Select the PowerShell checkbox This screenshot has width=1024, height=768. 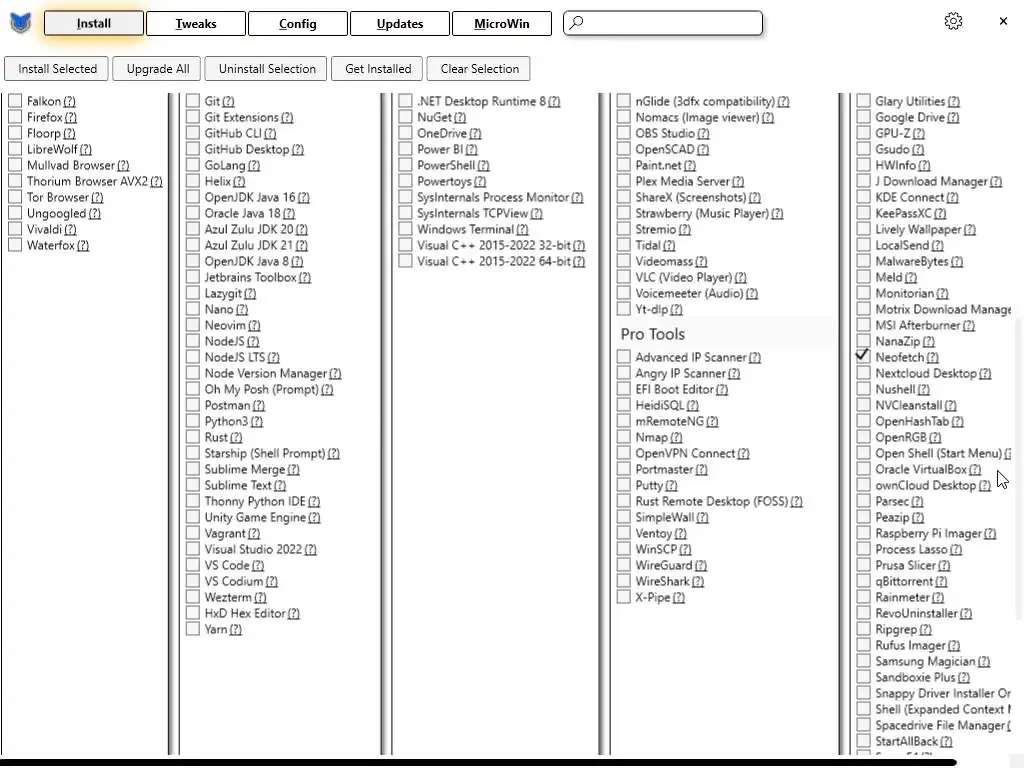click(x=406, y=165)
